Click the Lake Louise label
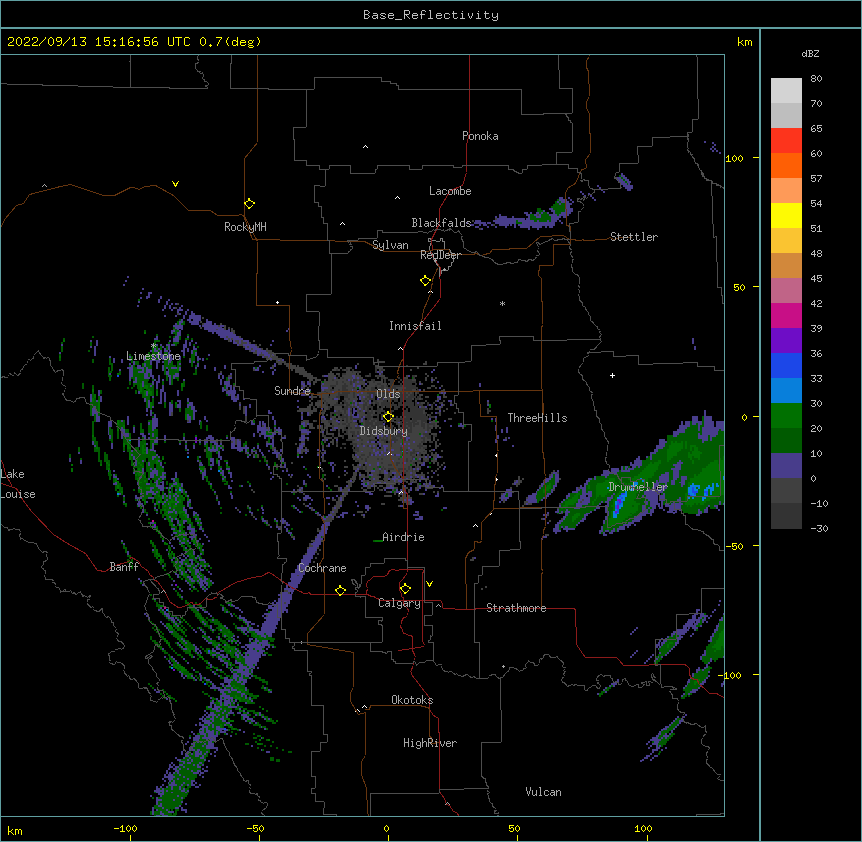This screenshot has height=842, width=862. [x=18, y=484]
